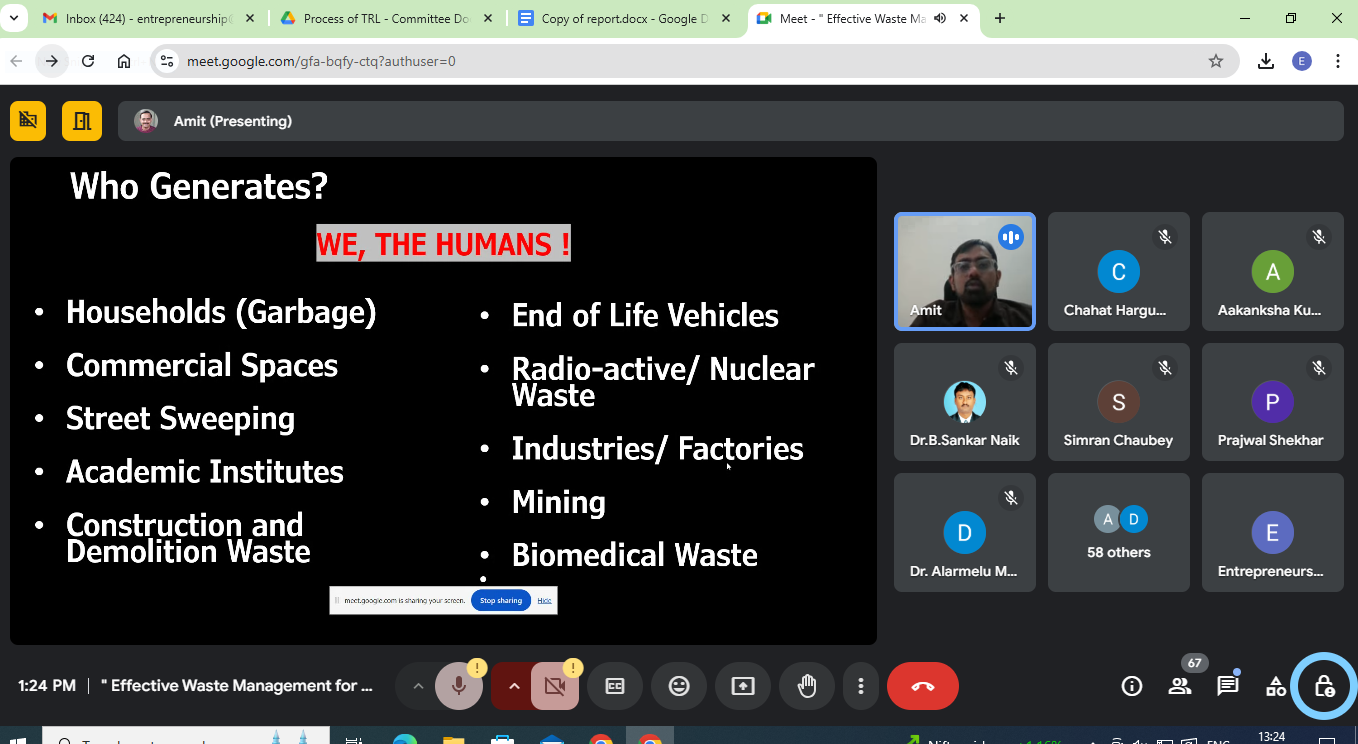Expand audio settings chevron beside microphone
This screenshot has width=1358, height=744.
pos(418,686)
